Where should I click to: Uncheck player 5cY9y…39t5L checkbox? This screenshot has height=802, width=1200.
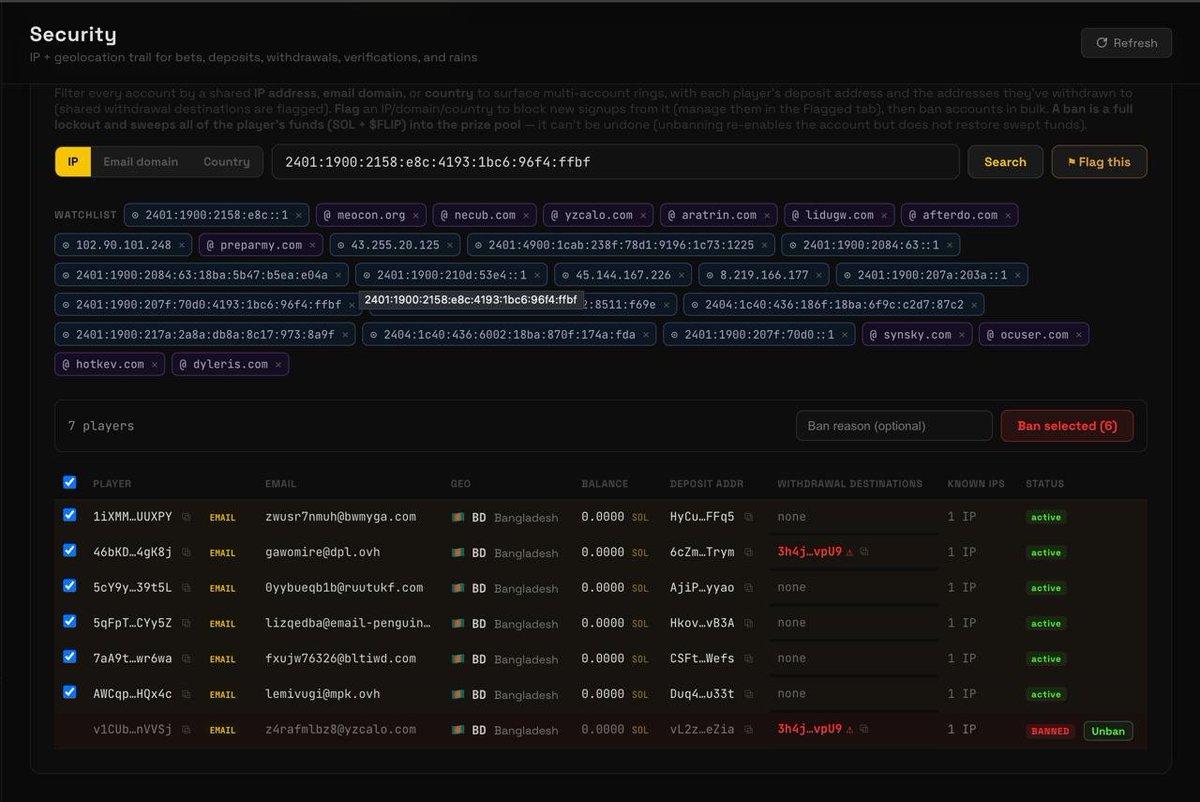click(x=70, y=586)
